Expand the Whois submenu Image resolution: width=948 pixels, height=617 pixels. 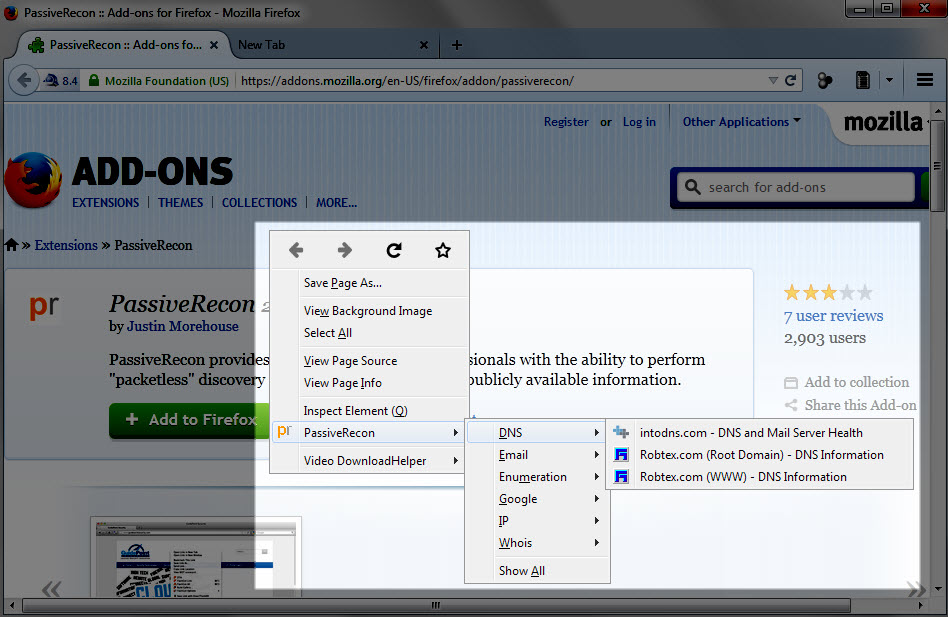(x=537, y=543)
